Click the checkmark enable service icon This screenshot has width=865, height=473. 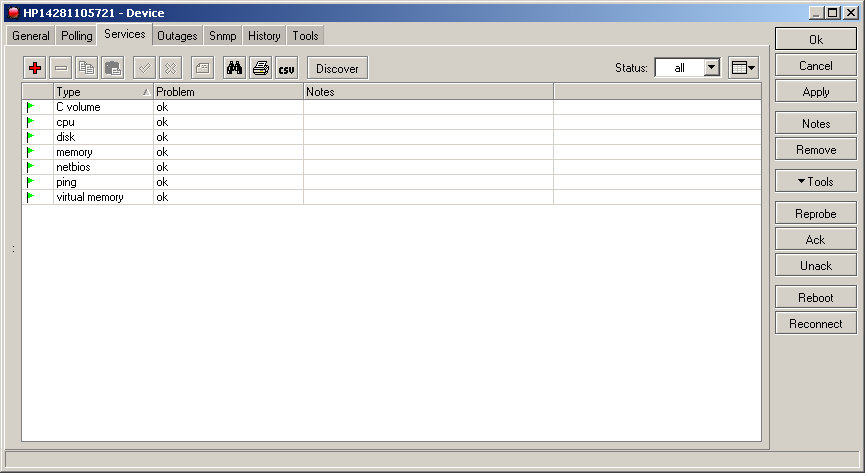pos(145,68)
